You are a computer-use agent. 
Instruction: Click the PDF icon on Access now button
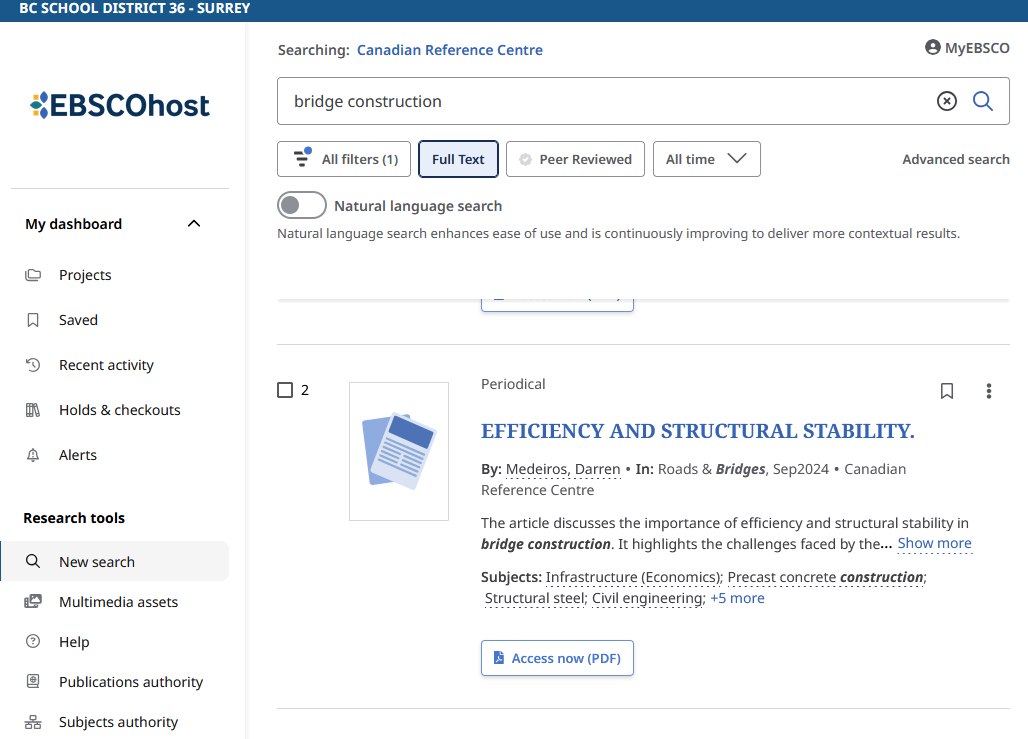click(499, 658)
